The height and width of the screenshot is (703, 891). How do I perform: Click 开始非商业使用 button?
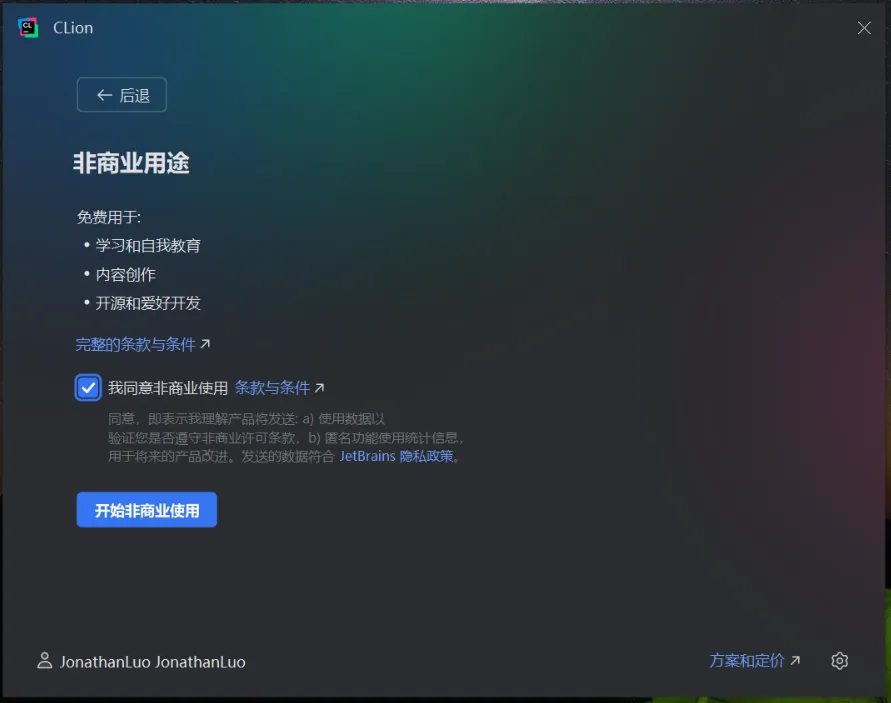[x=147, y=510]
